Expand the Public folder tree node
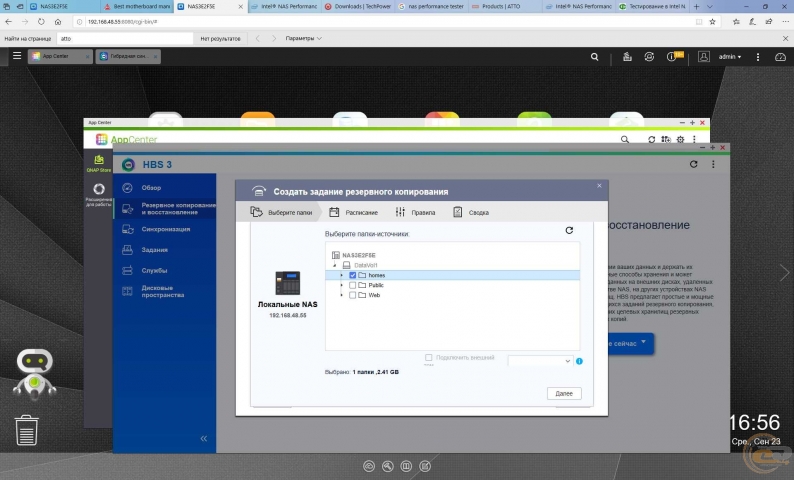Viewport: 794px width, 480px height. click(342, 286)
